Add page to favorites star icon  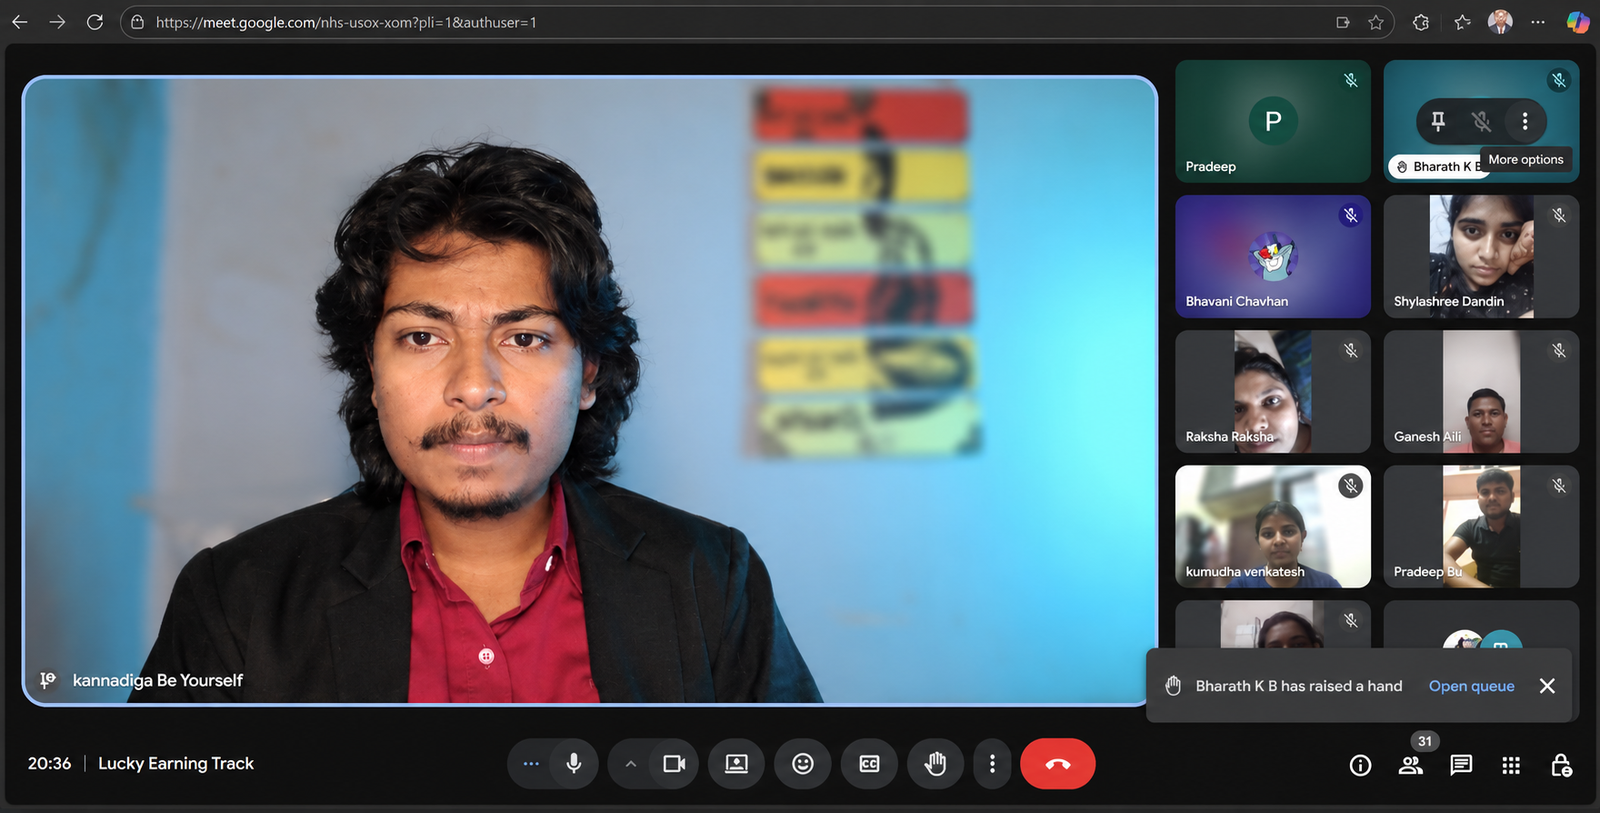(1376, 22)
